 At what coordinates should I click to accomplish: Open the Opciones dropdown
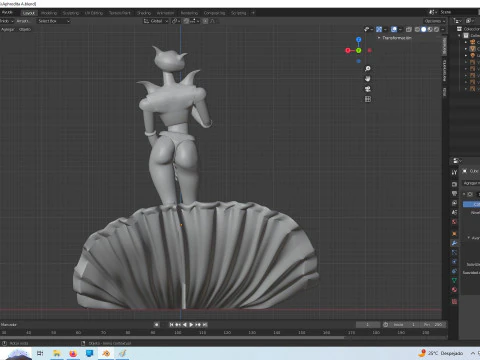pyautogui.click(x=435, y=21)
